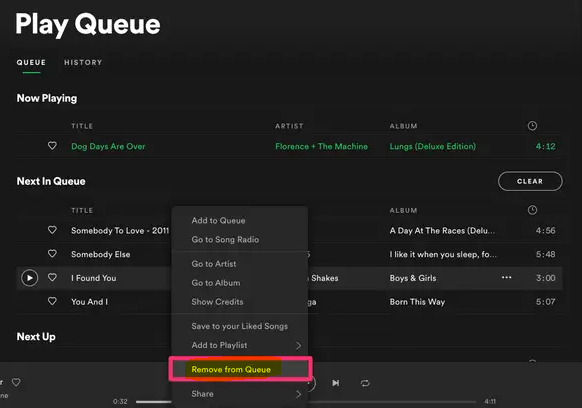This screenshot has width=582, height=408.
Task: Open album Born This Way
Action: point(417,302)
